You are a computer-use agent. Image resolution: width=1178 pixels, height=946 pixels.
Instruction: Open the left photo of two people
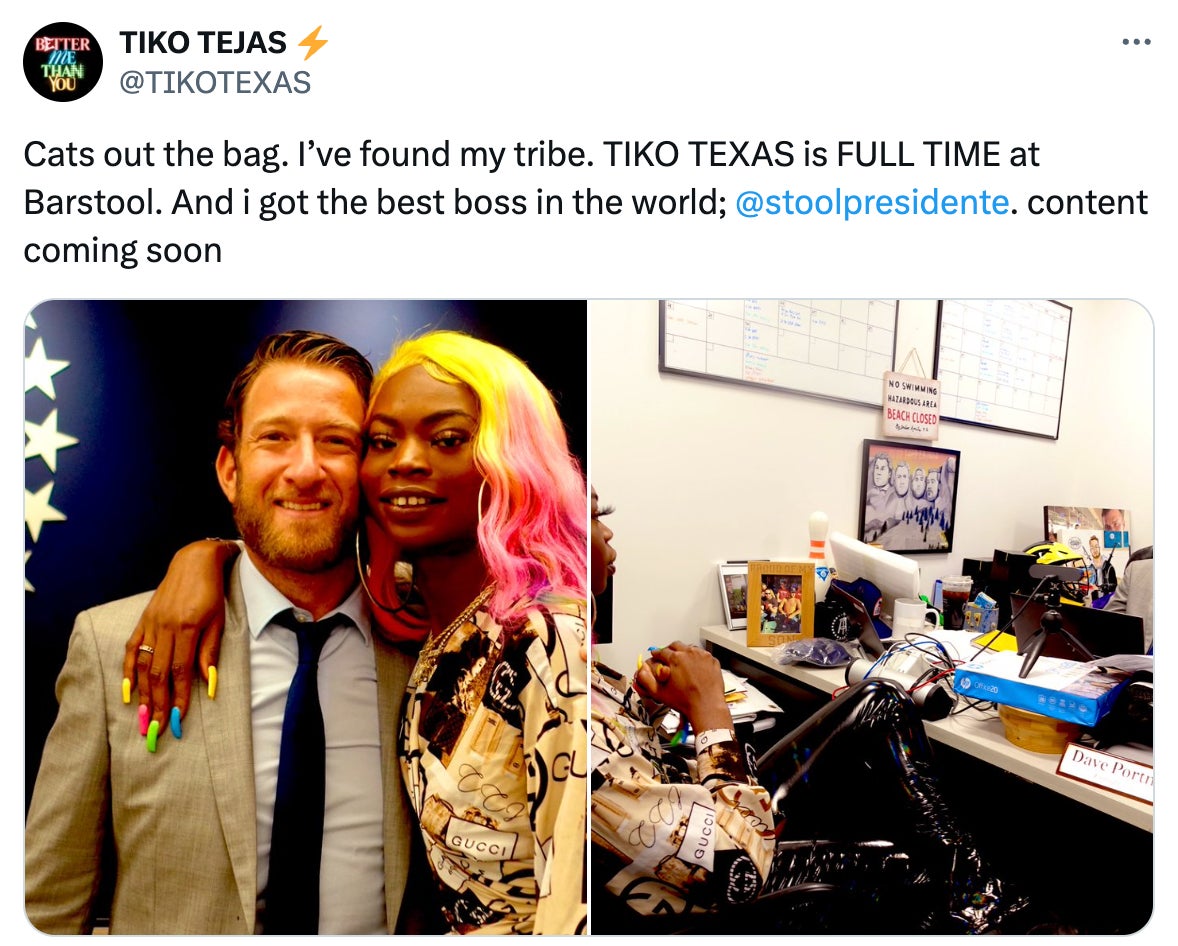point(306,617)
